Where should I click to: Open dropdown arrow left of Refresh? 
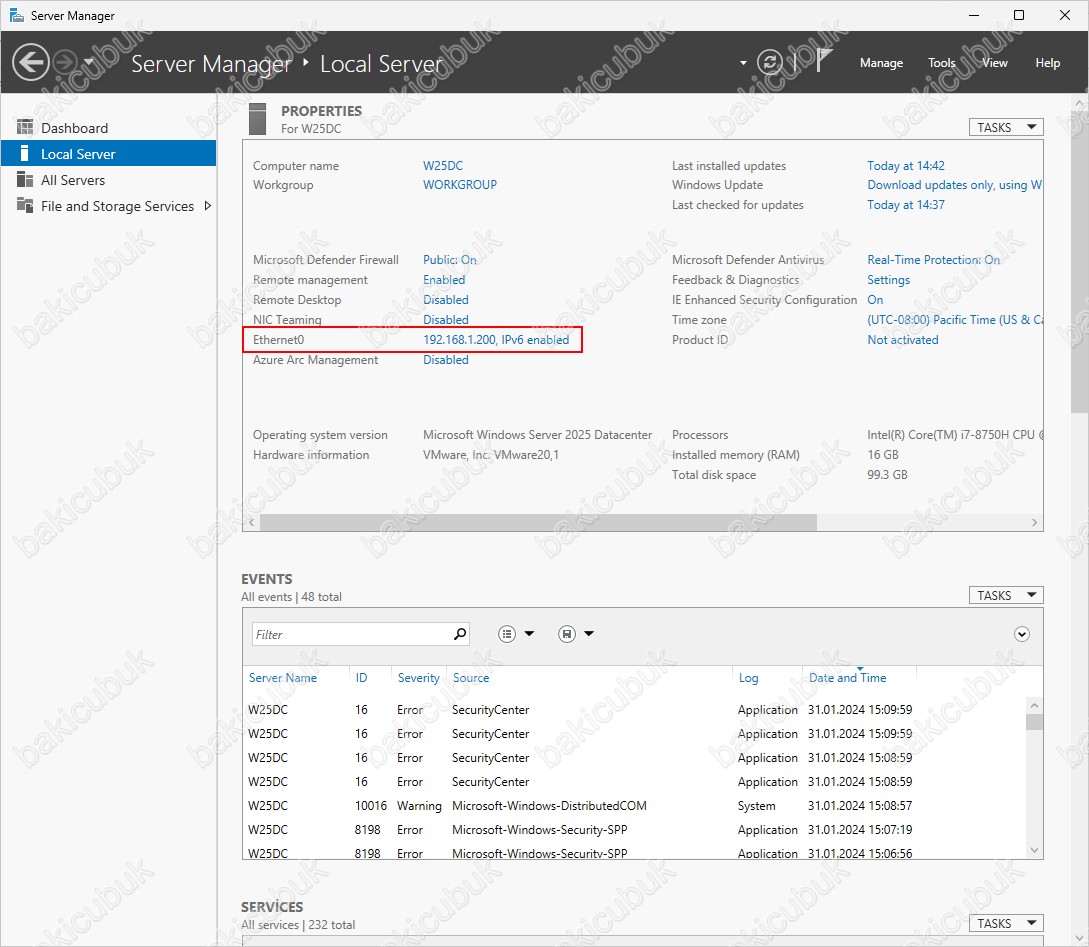click(743, 62)
